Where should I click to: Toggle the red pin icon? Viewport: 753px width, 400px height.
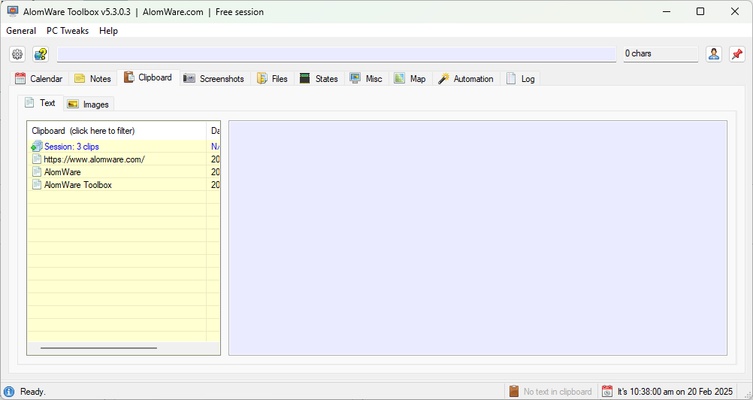point(737,54)
